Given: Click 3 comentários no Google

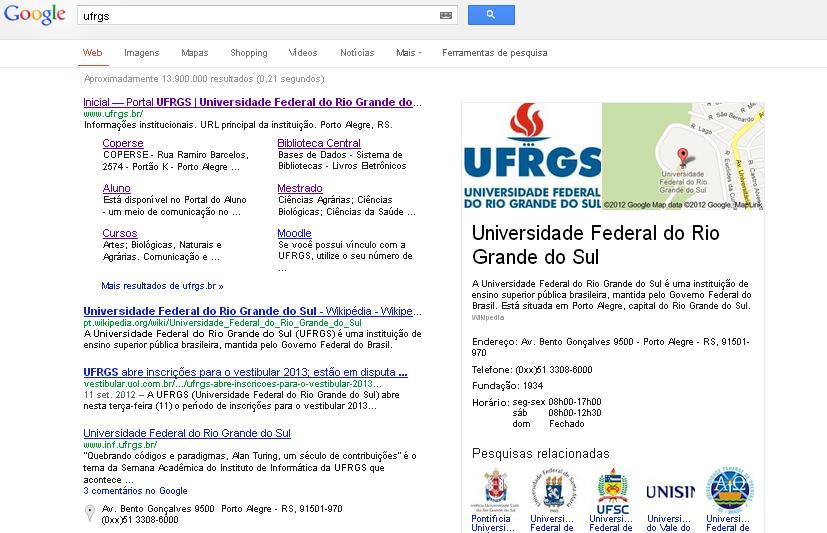Looking at the screenshot, I should click(136, 490).
